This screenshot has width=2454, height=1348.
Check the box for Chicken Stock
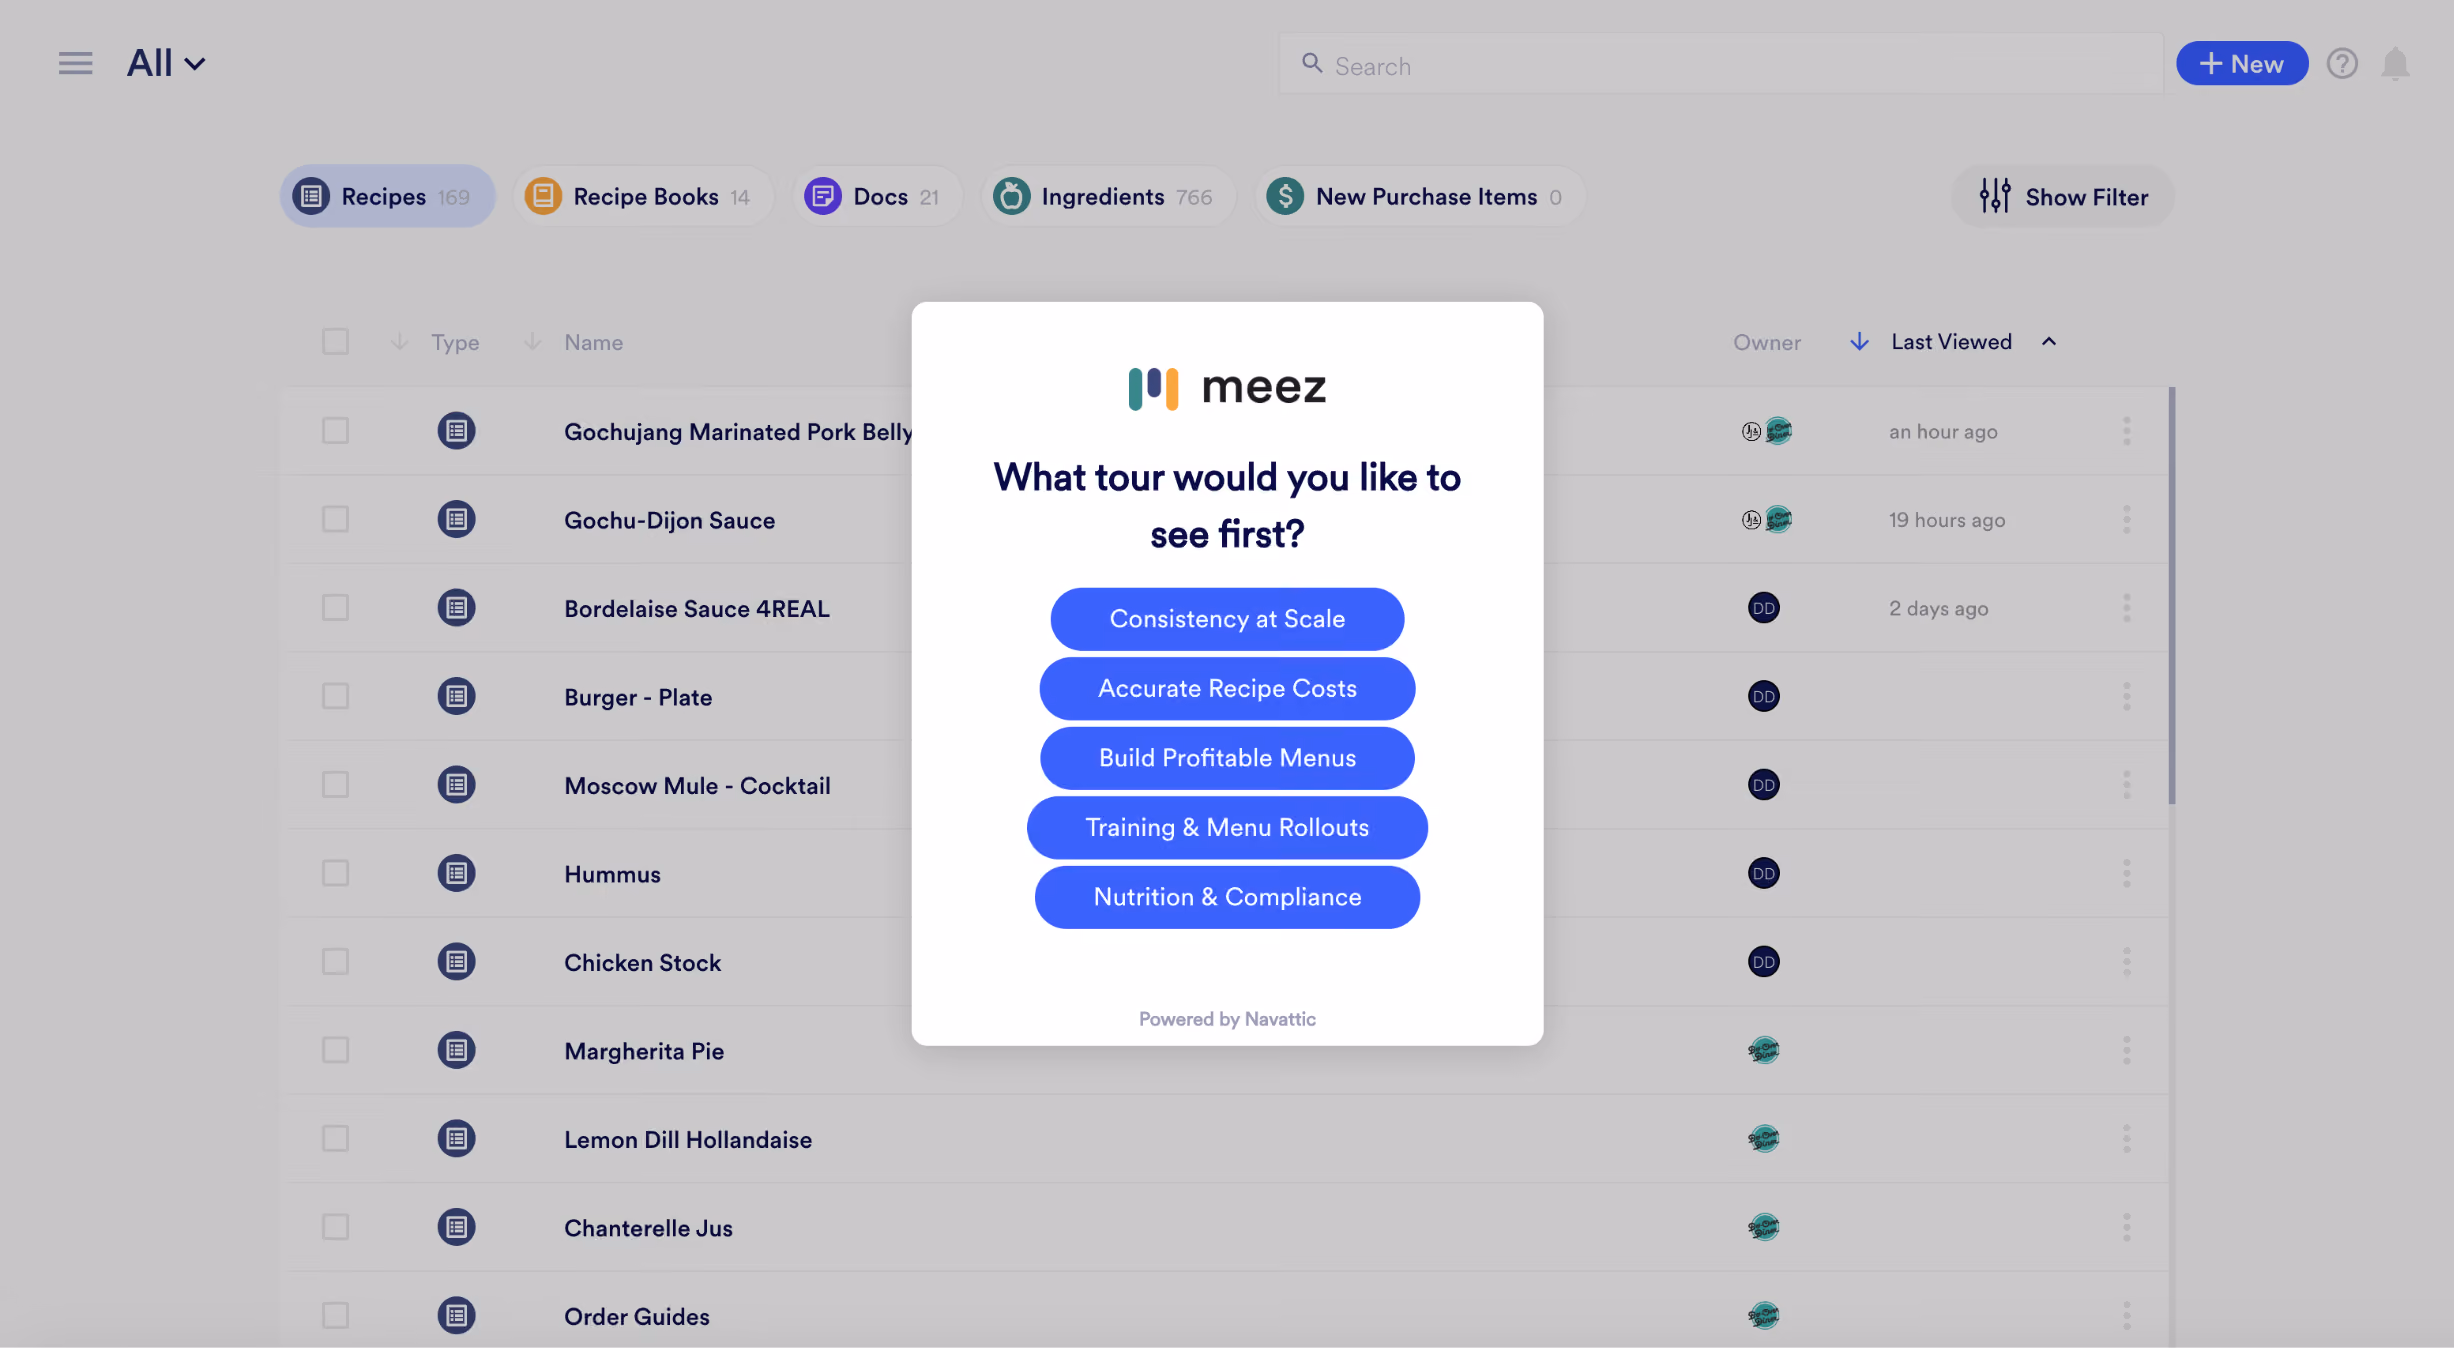pos(335,962)
